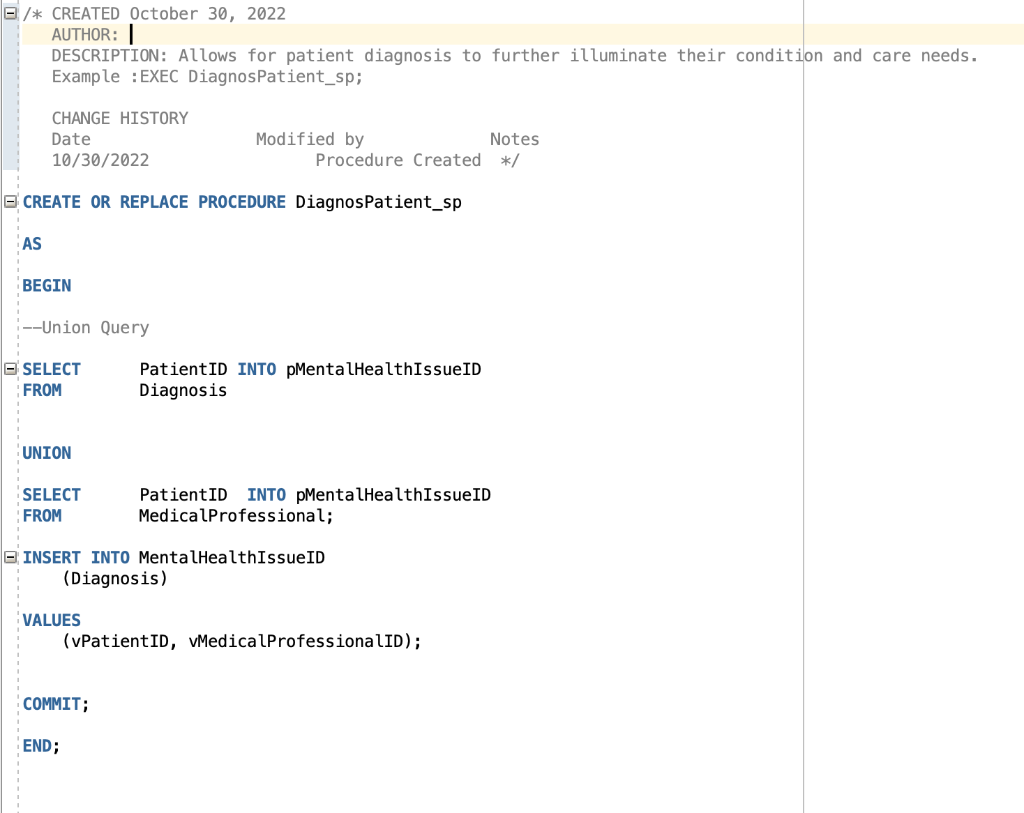Collapse the header comment block fold region
The image size is (1024, 813).
coord(9,13)
